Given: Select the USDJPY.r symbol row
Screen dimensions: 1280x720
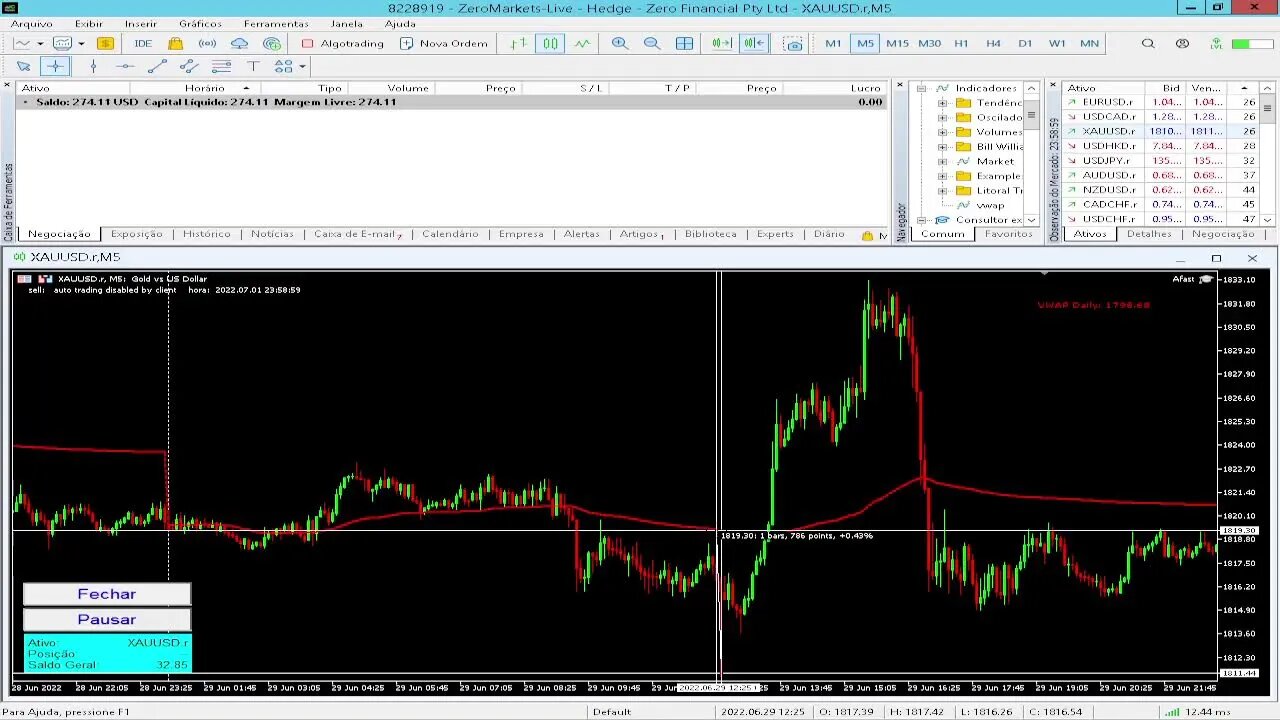Looking at the screenshot, I should 1158,160.
